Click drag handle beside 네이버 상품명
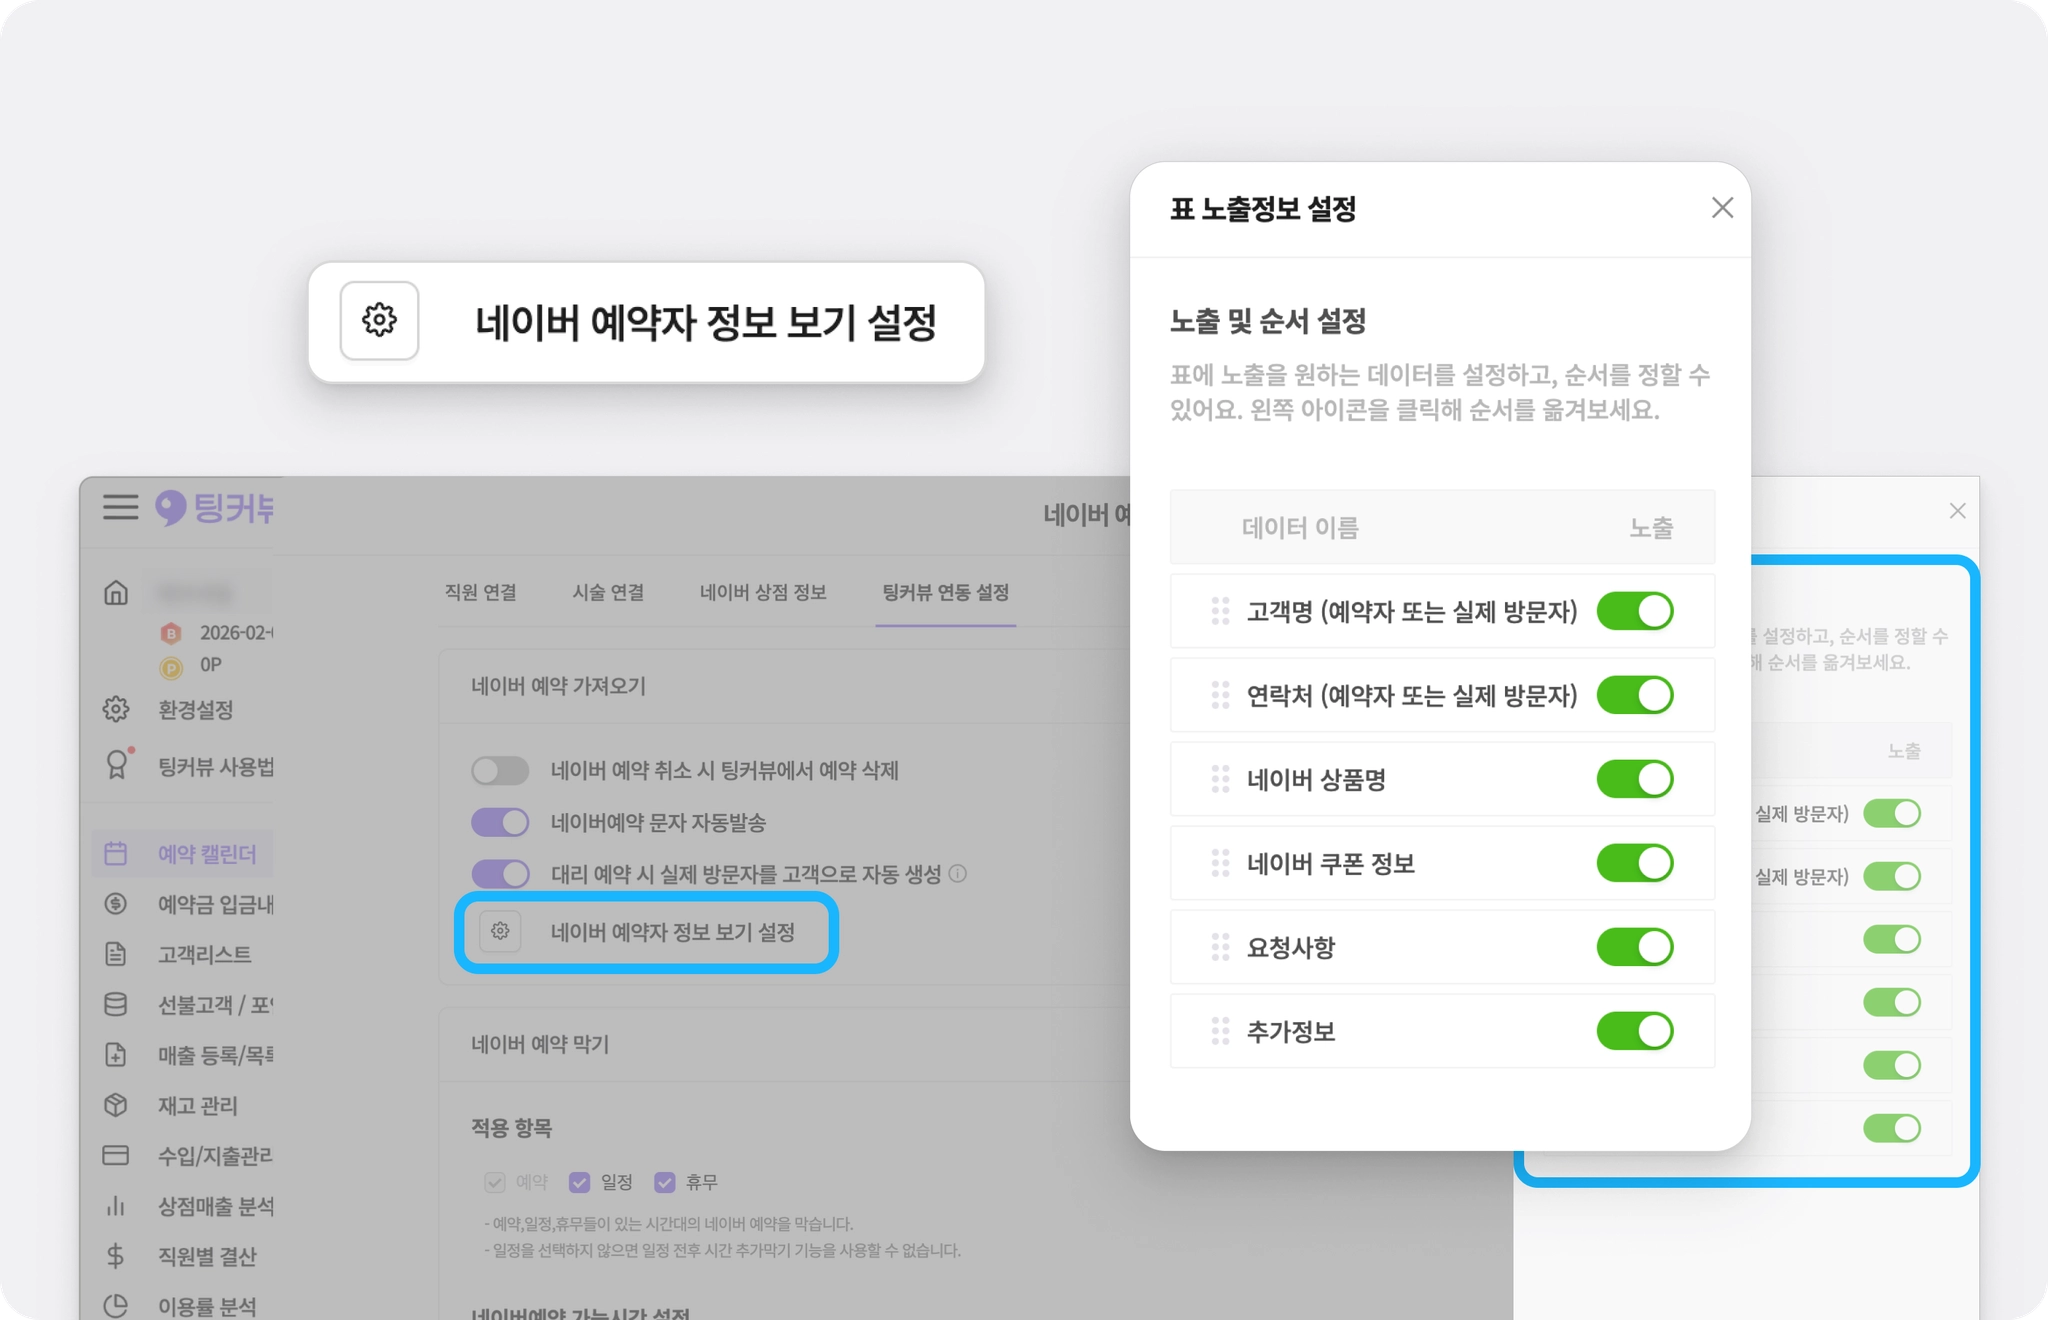The image size is (2048, 1320). 1220,779
